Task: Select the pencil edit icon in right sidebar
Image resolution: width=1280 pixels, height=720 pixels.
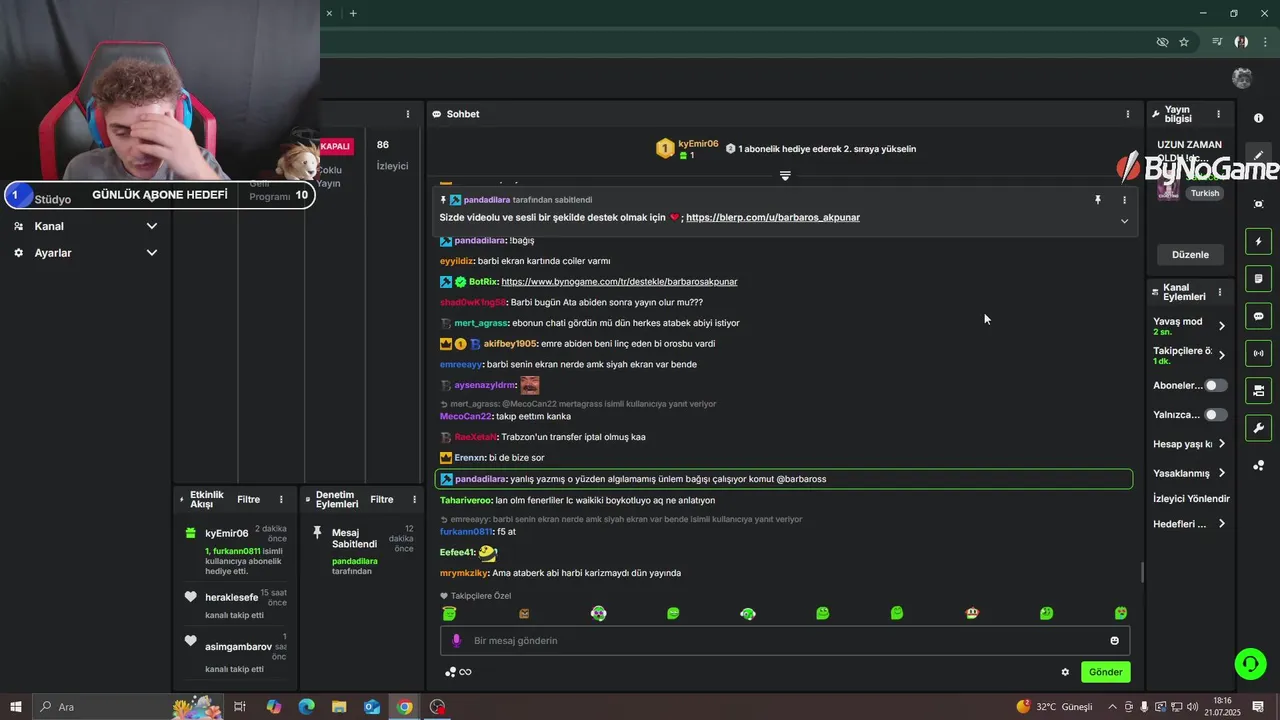Action: click(1258, 156)
